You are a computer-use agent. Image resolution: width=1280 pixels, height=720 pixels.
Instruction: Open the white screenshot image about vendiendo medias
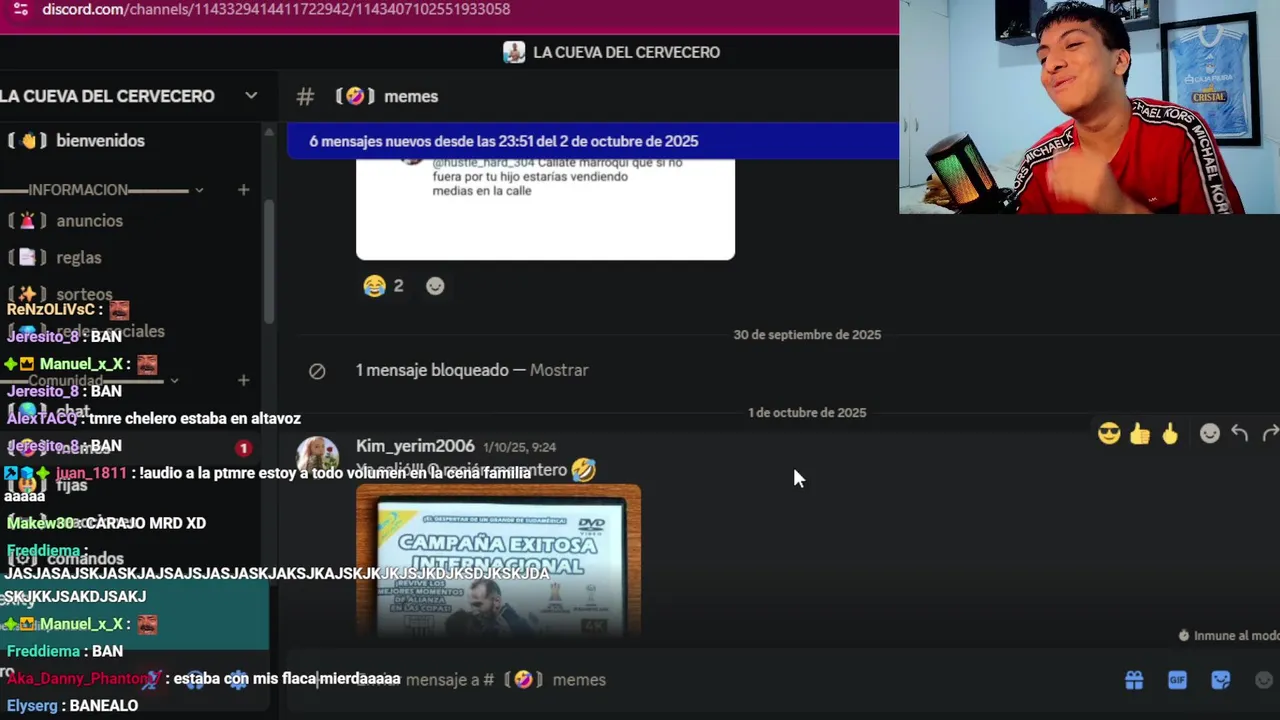(x=545, y=208)
